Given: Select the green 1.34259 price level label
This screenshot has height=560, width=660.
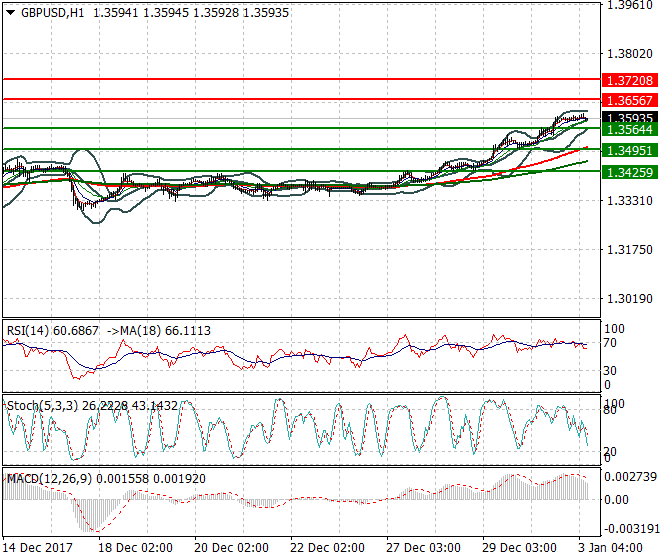Looking at the screenshot, I should [x=630, y=172].
